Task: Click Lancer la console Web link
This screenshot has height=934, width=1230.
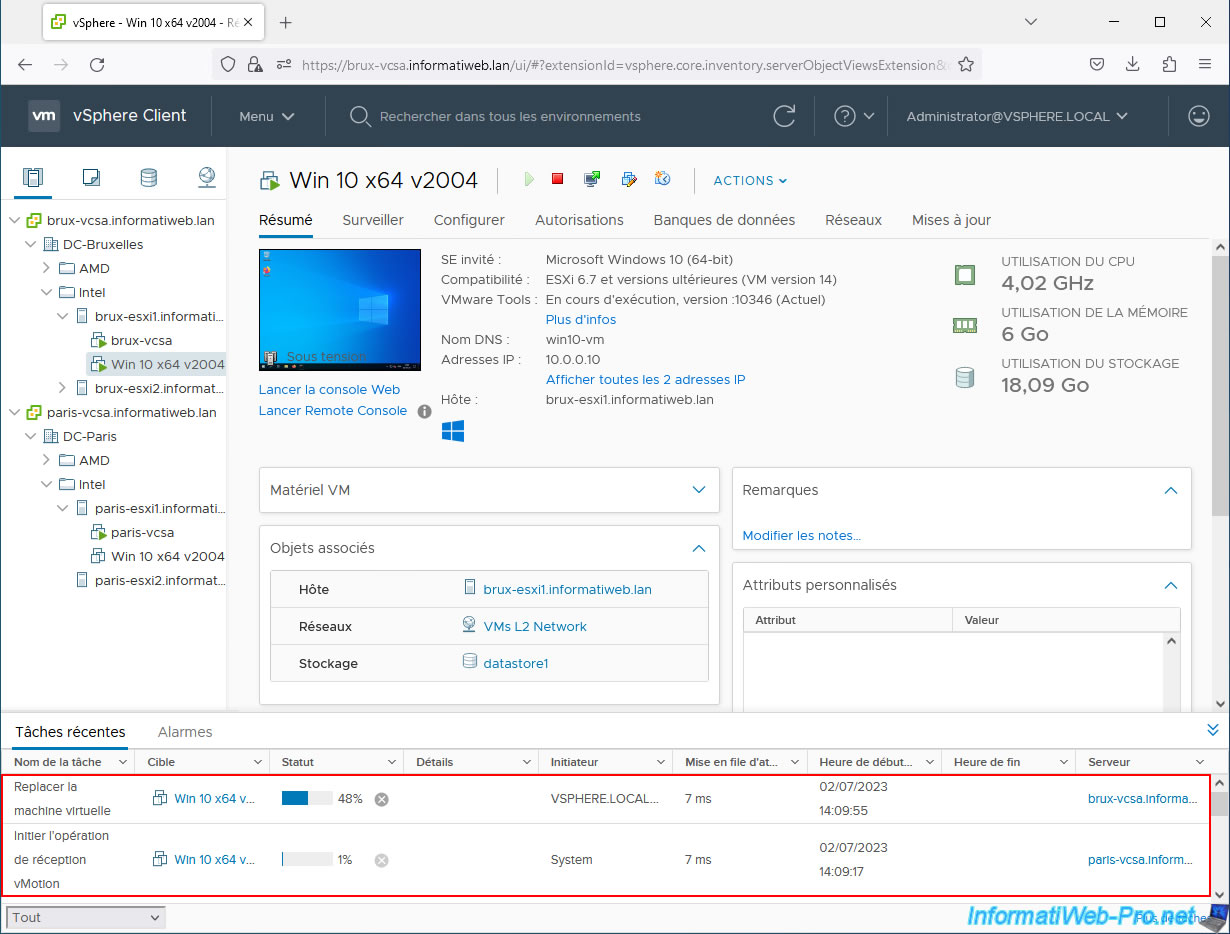Action: (329, 389)
